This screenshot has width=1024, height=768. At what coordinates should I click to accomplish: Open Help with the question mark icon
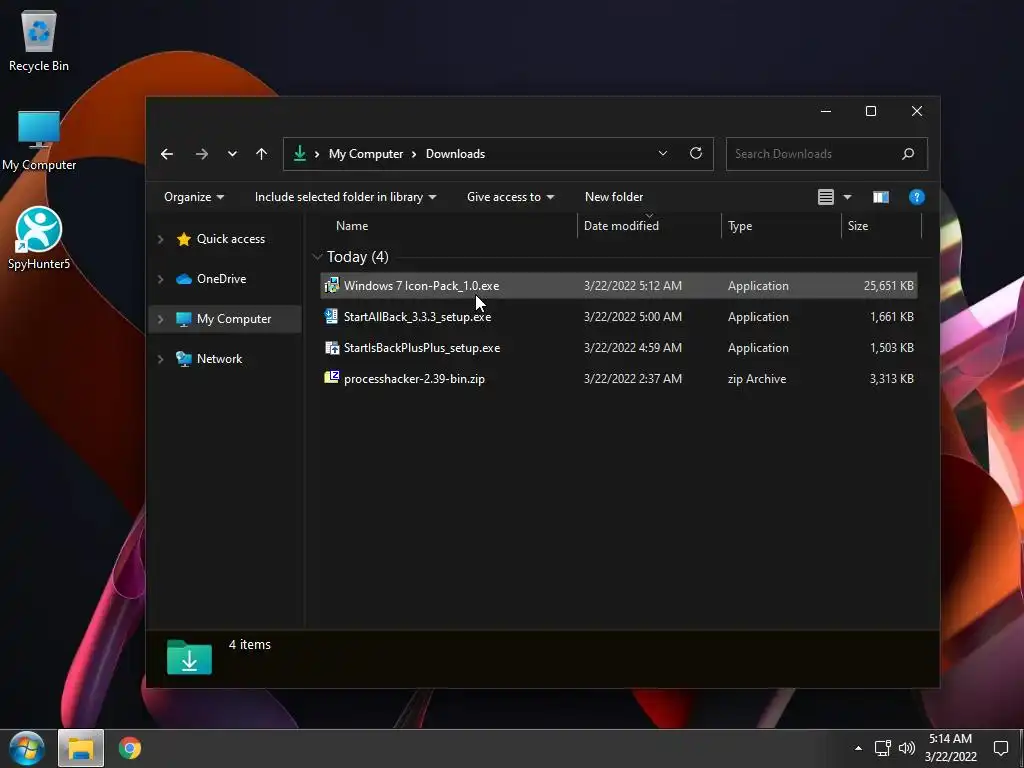pos(917,197)
